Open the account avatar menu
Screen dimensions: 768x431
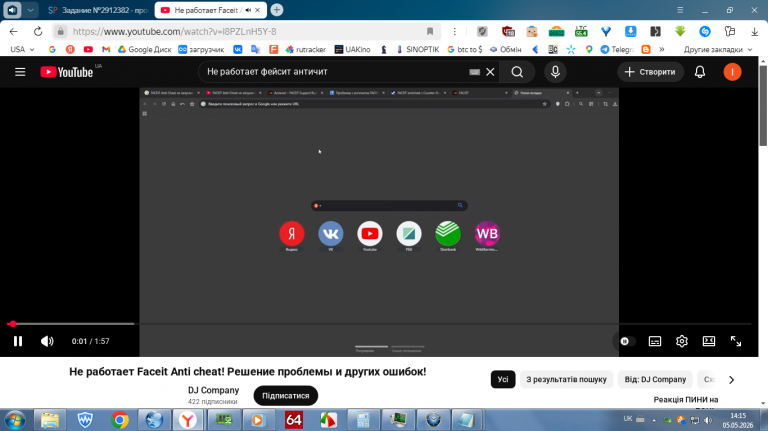pos(732,72)
